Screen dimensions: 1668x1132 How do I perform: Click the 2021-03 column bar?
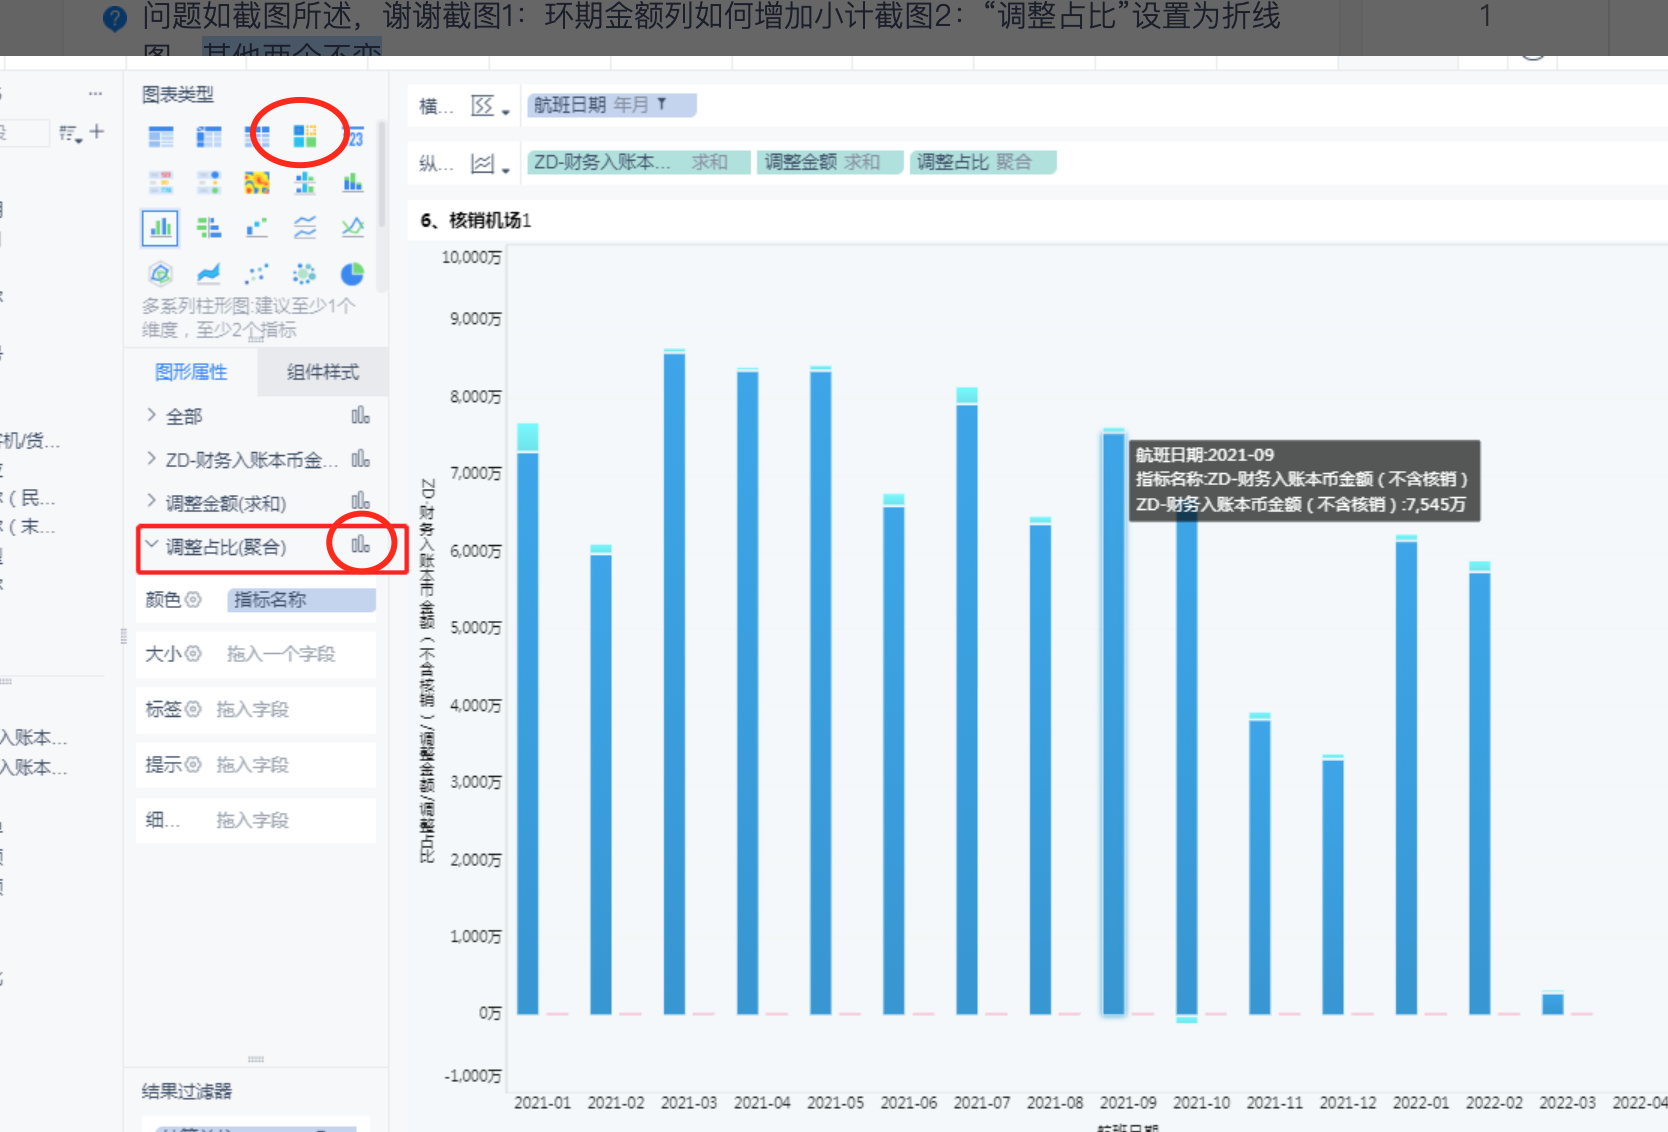coord(674,682)
